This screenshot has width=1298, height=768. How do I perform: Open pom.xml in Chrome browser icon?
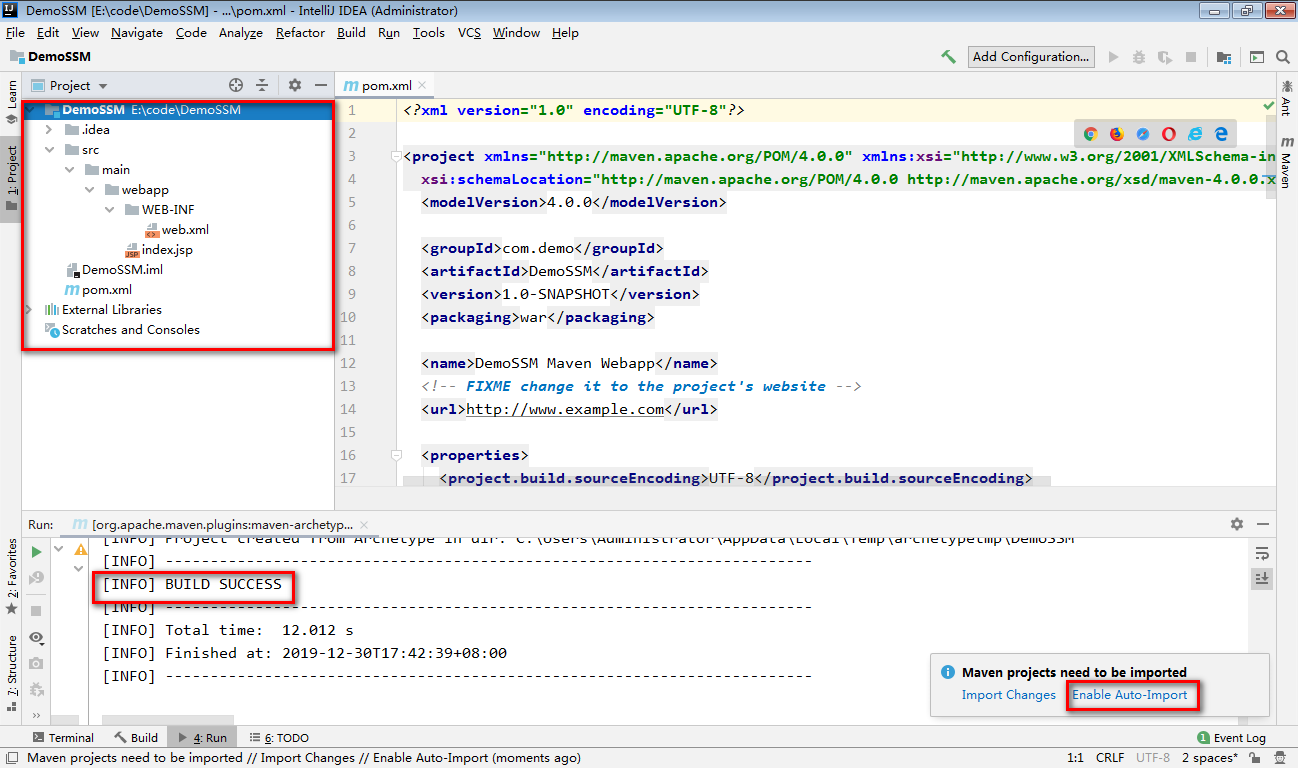(1090, 134)
